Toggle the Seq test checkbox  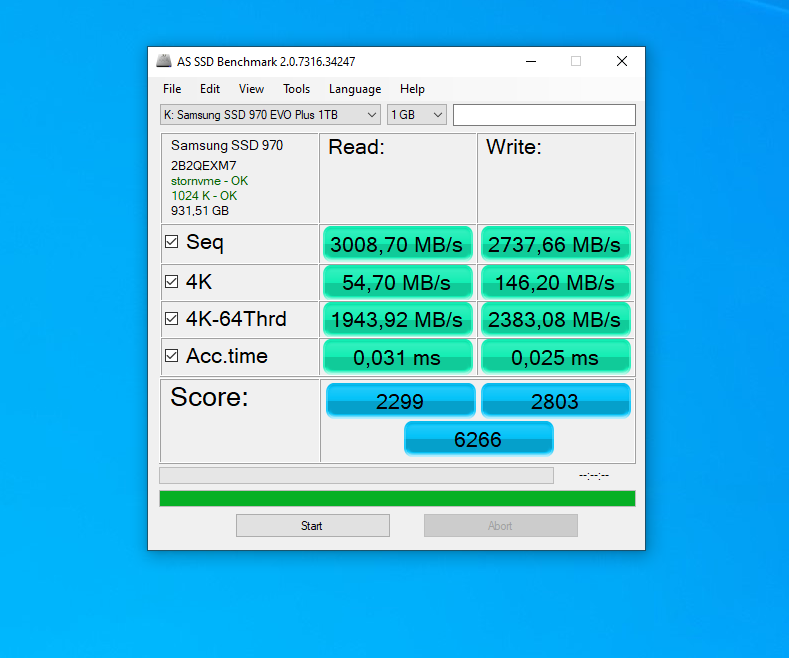(x=172, y=242)
